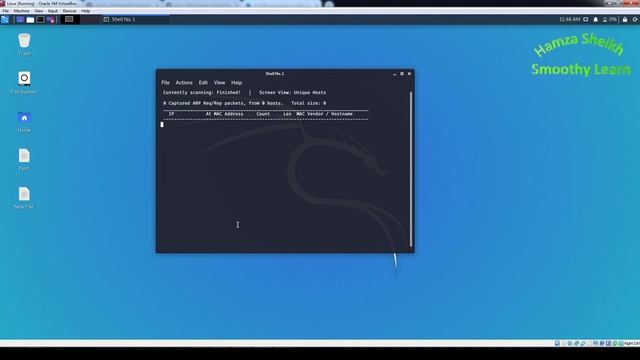
Task: Click the 'At MAC Address' header text
Action: pyautogui.click(x=224, y=114)
